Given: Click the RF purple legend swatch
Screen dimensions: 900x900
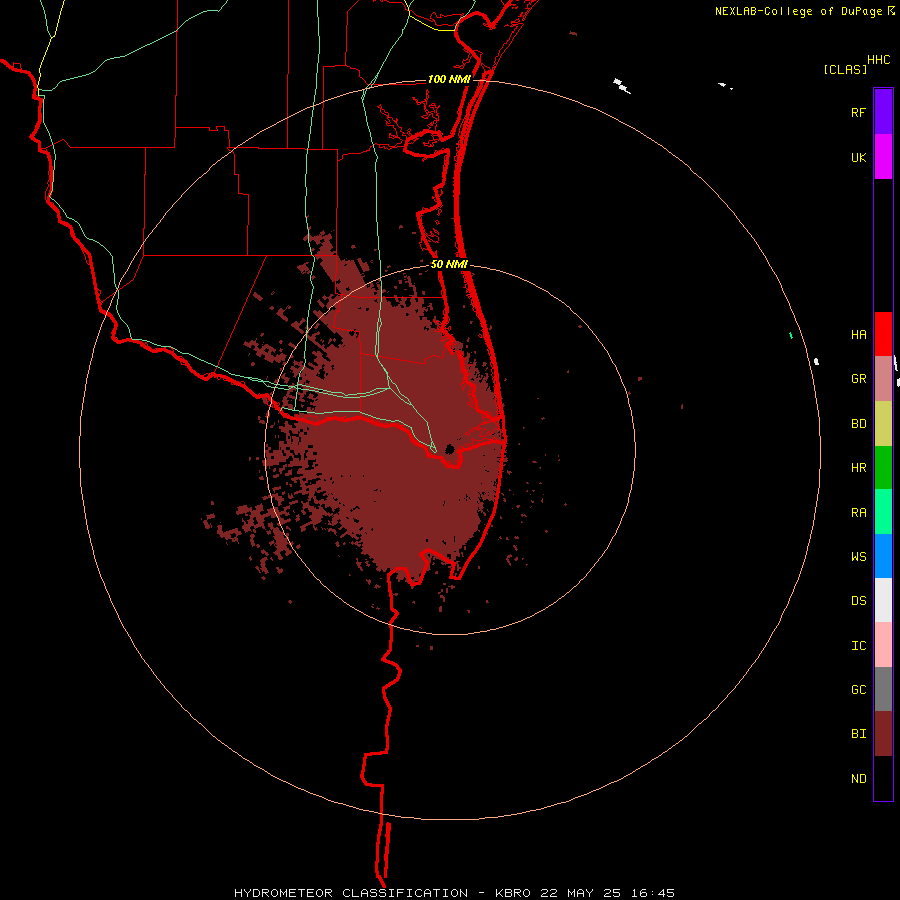Looking at the screenshot, I should click(883, 112).
